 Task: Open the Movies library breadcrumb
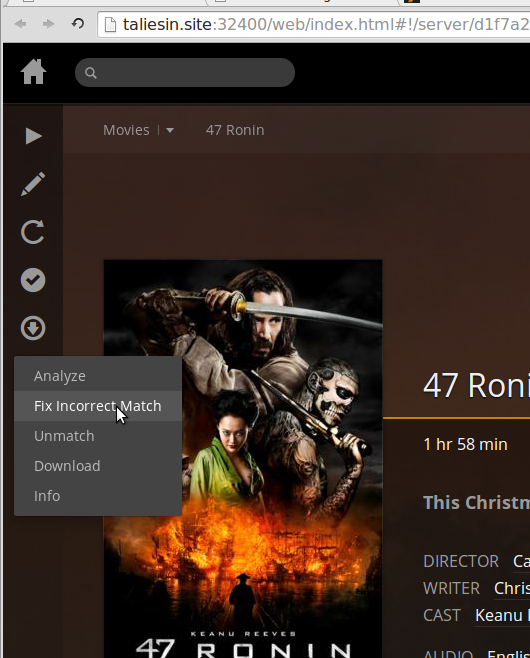126,130
